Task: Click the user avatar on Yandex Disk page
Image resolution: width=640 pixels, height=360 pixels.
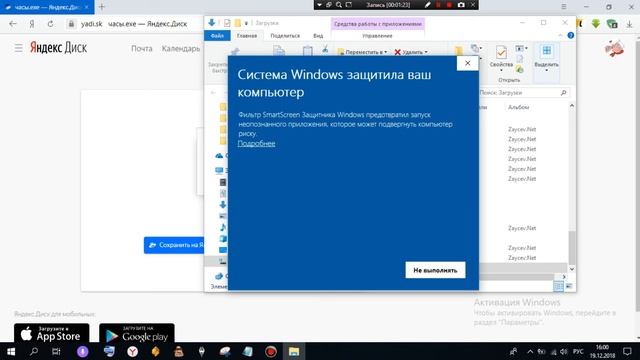Action: click(x=615, y=48)
